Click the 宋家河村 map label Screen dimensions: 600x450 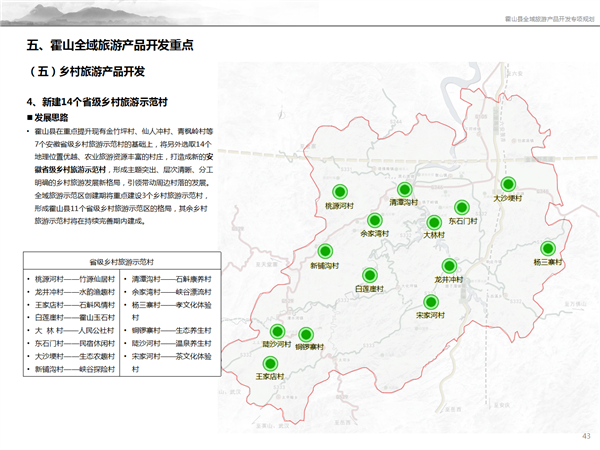pos(430,315)
